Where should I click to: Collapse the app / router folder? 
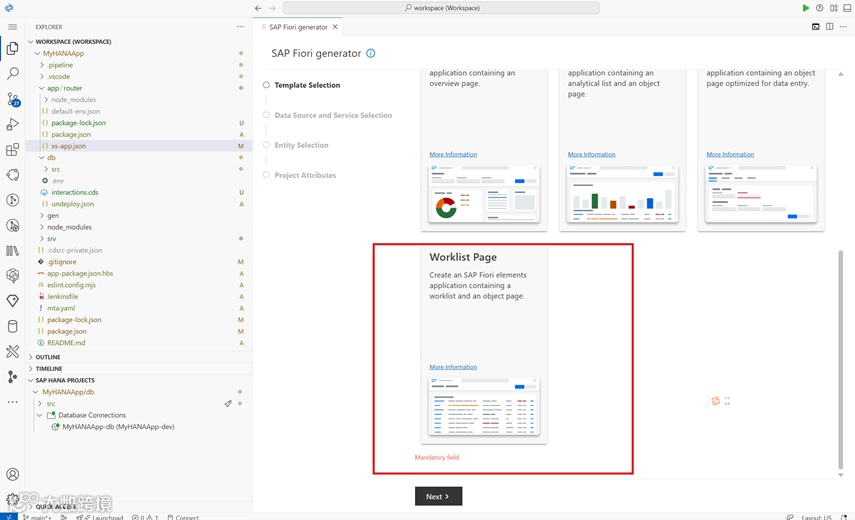tap(64, 88)
